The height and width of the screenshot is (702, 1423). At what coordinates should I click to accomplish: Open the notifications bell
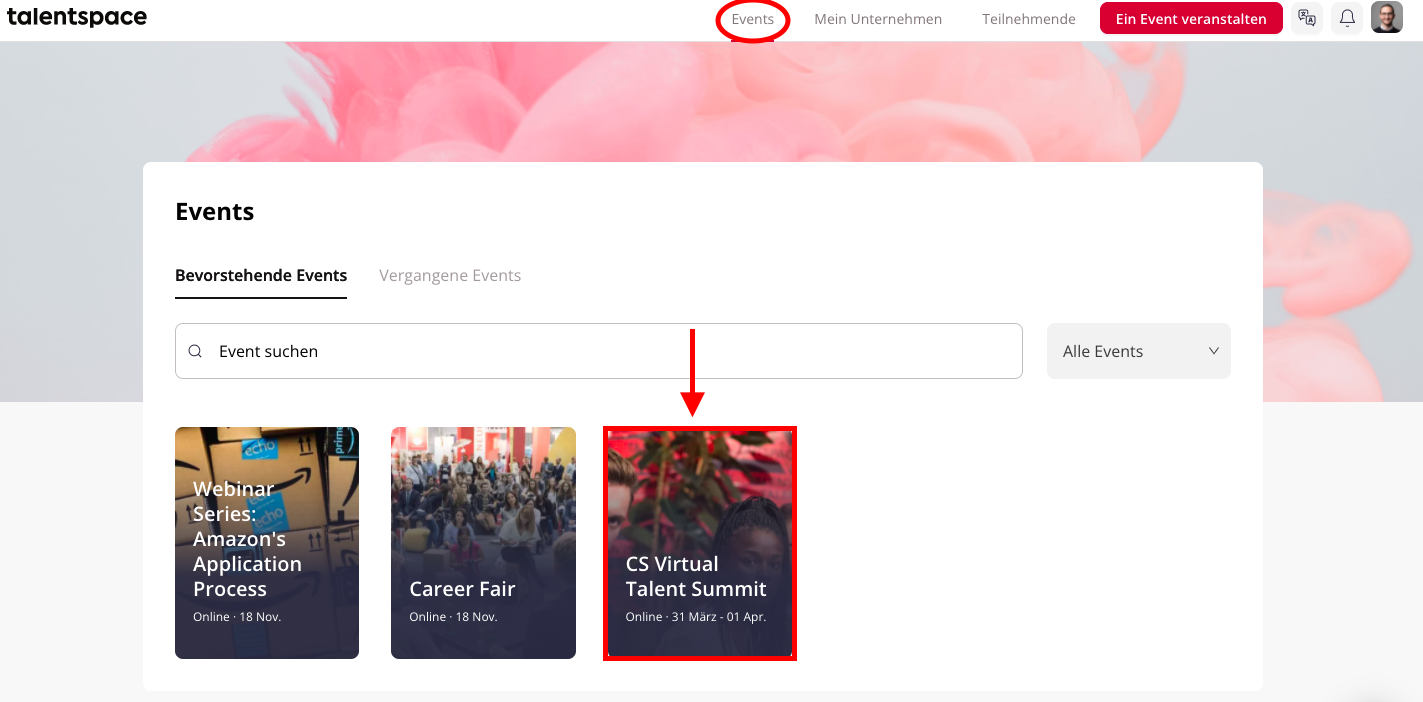pos(1347,18)
